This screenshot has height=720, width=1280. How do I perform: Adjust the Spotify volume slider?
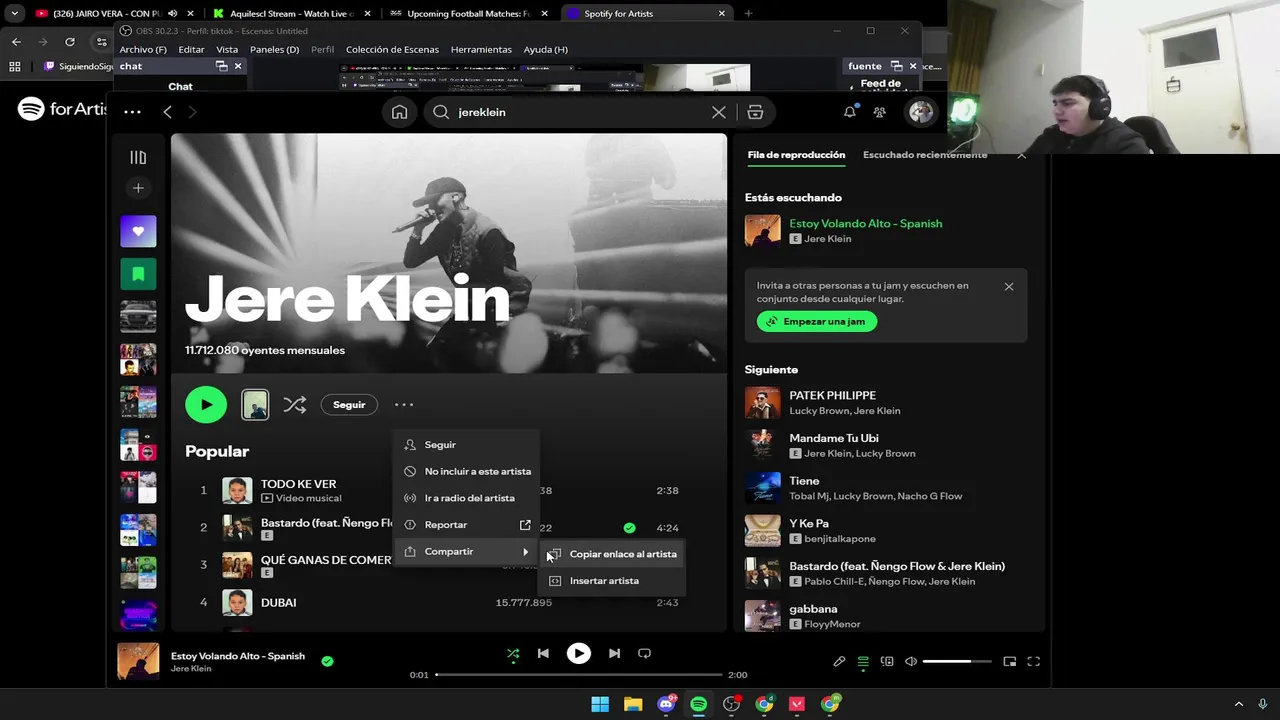pos(957,661)
